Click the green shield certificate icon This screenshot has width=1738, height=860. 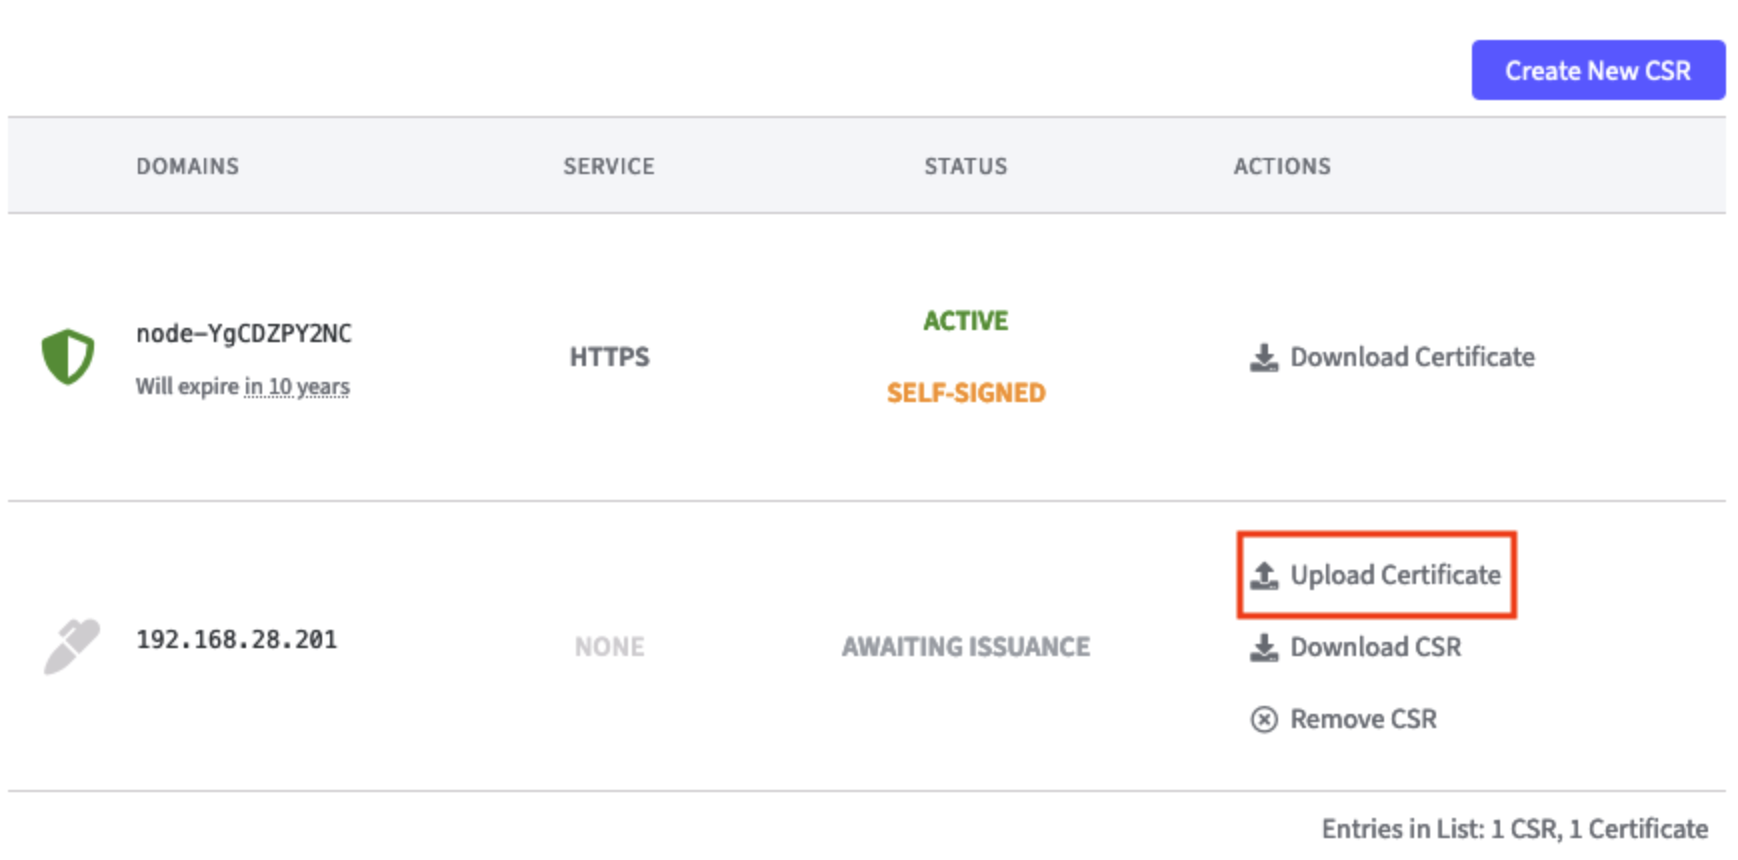click(x=68, y=357)
